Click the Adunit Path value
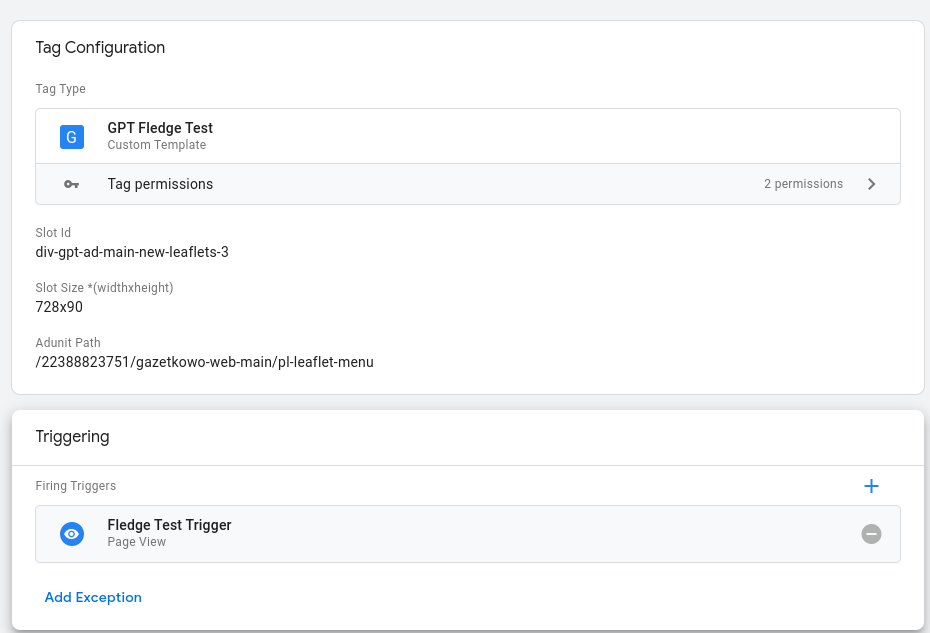This screenshot has width=930, height=633. click(x=204, y=362)
